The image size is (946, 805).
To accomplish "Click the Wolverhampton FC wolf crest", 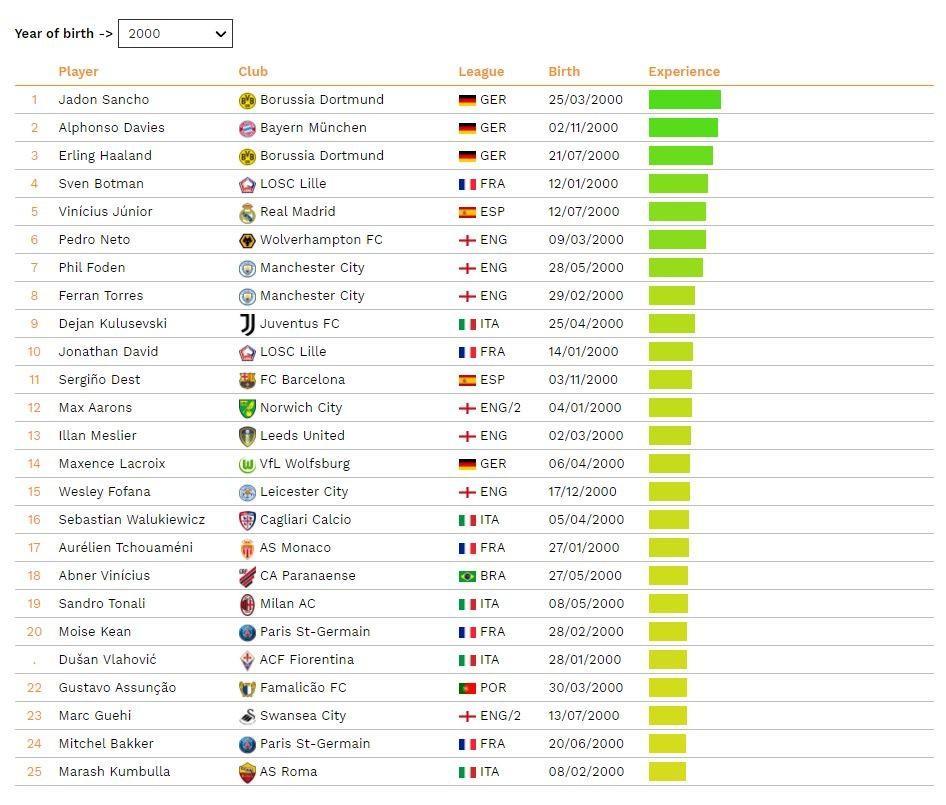I will (x=247, y=241).
